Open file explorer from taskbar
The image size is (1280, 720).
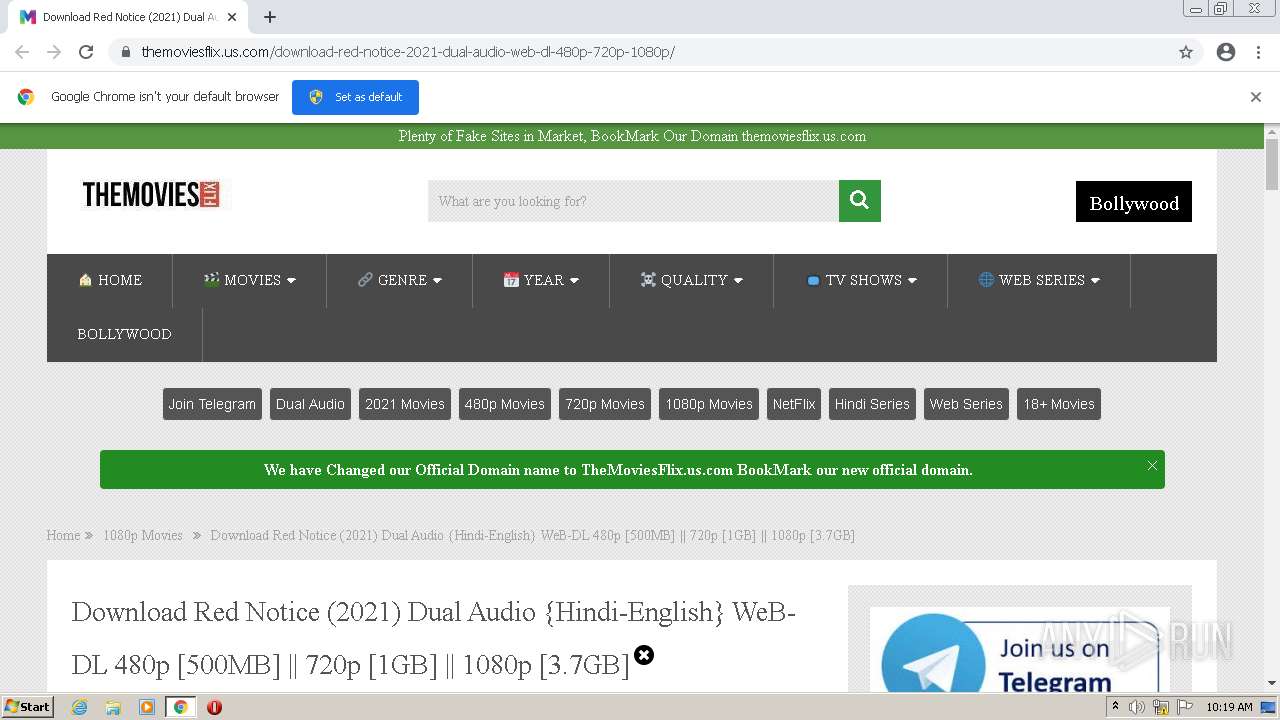tap(113, 707)
